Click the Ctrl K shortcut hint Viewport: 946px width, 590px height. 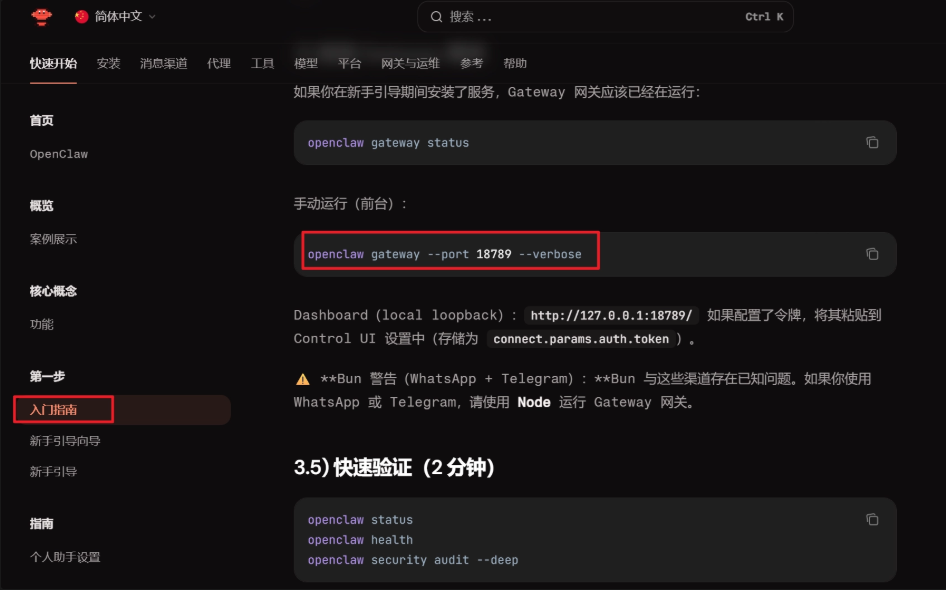click(764, 17)
